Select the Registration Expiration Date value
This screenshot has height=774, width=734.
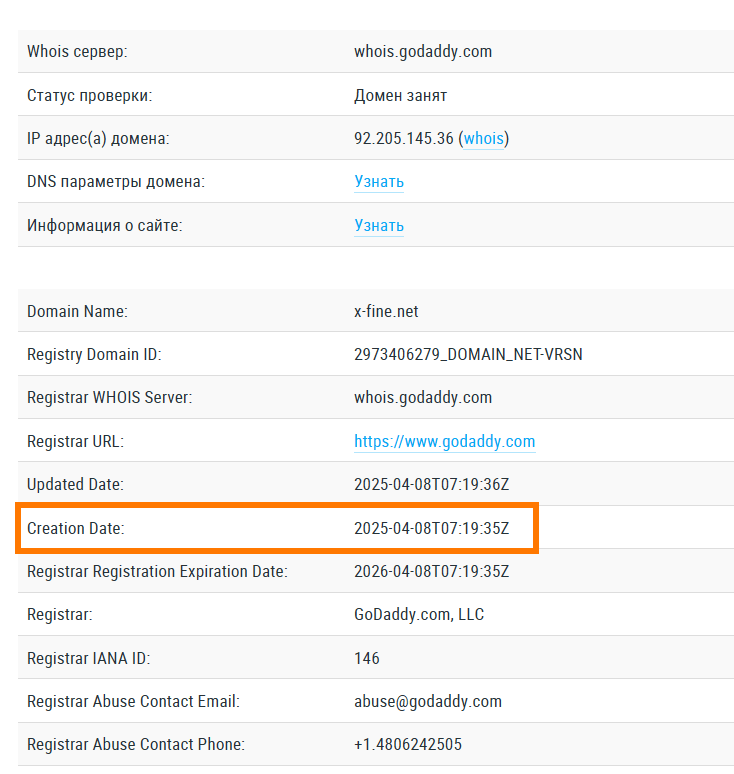431,571
